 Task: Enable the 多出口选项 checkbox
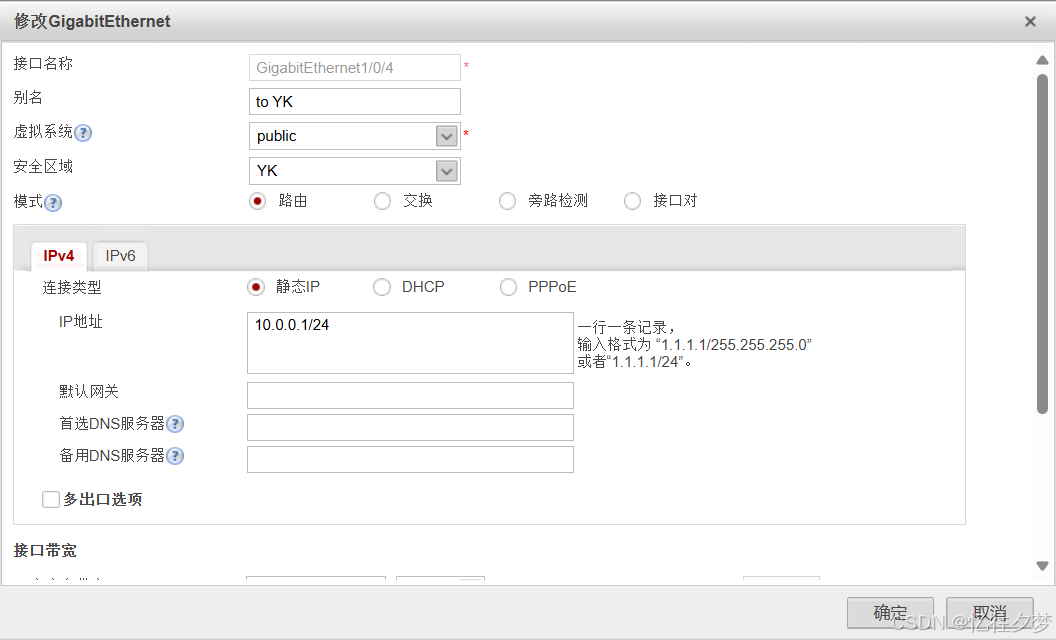pos(51,499)
